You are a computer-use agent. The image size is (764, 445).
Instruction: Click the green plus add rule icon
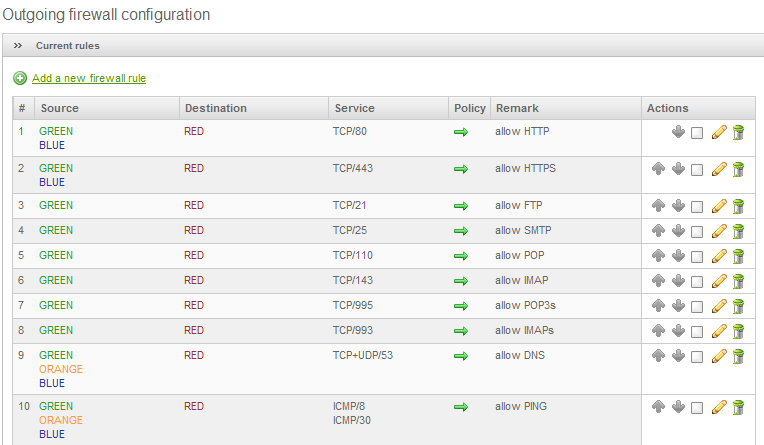pyautogui.click(x=20, y=78)
